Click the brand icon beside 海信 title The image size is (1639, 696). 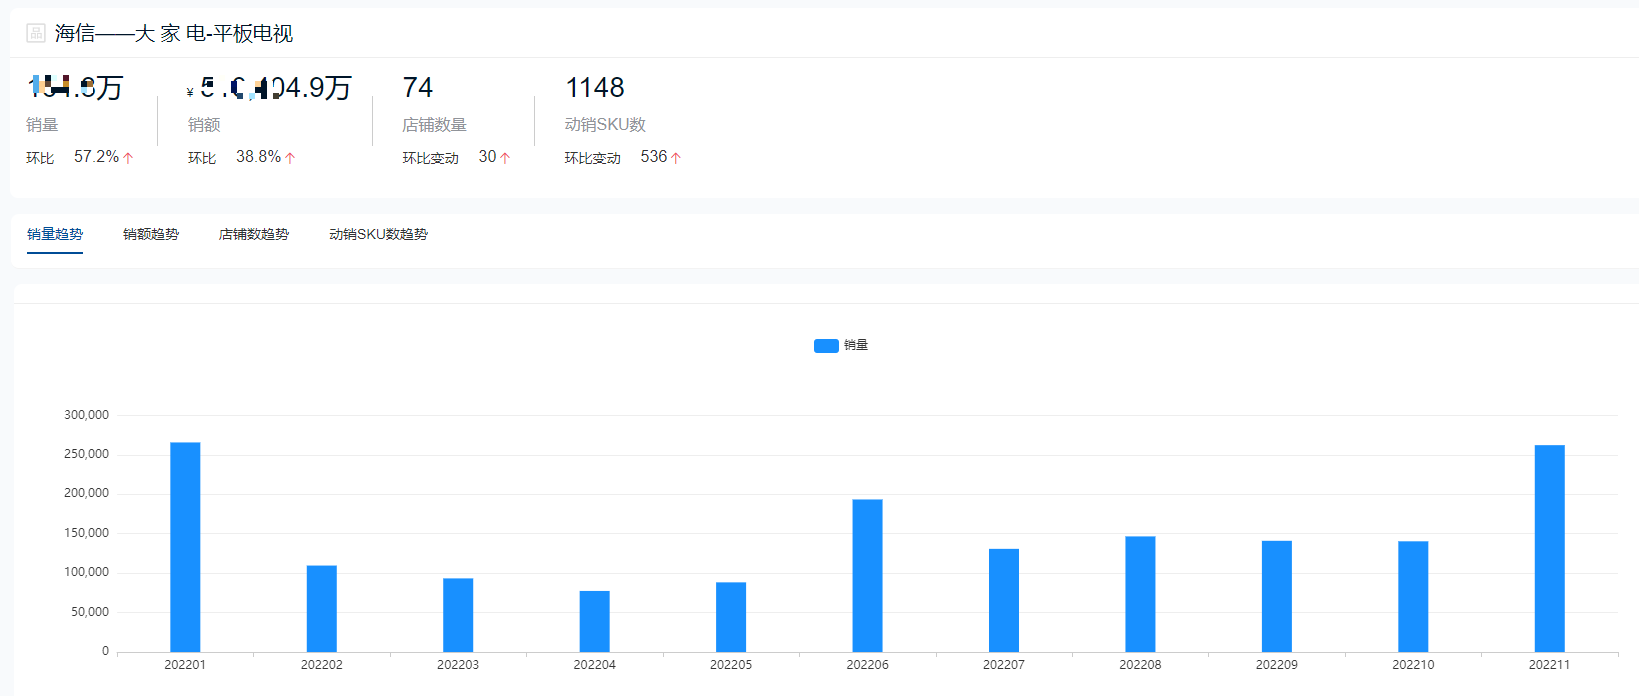36,33
